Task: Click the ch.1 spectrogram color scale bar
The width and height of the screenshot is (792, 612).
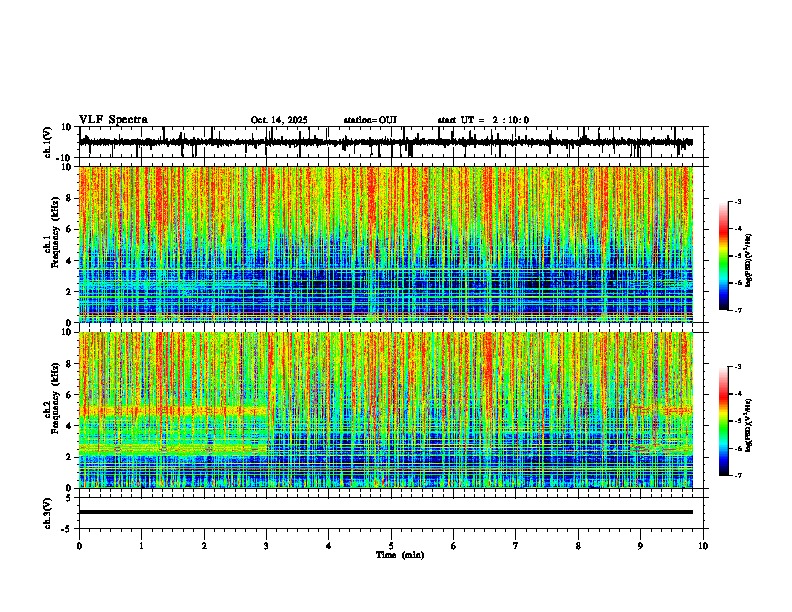Action: pos(724,256)
